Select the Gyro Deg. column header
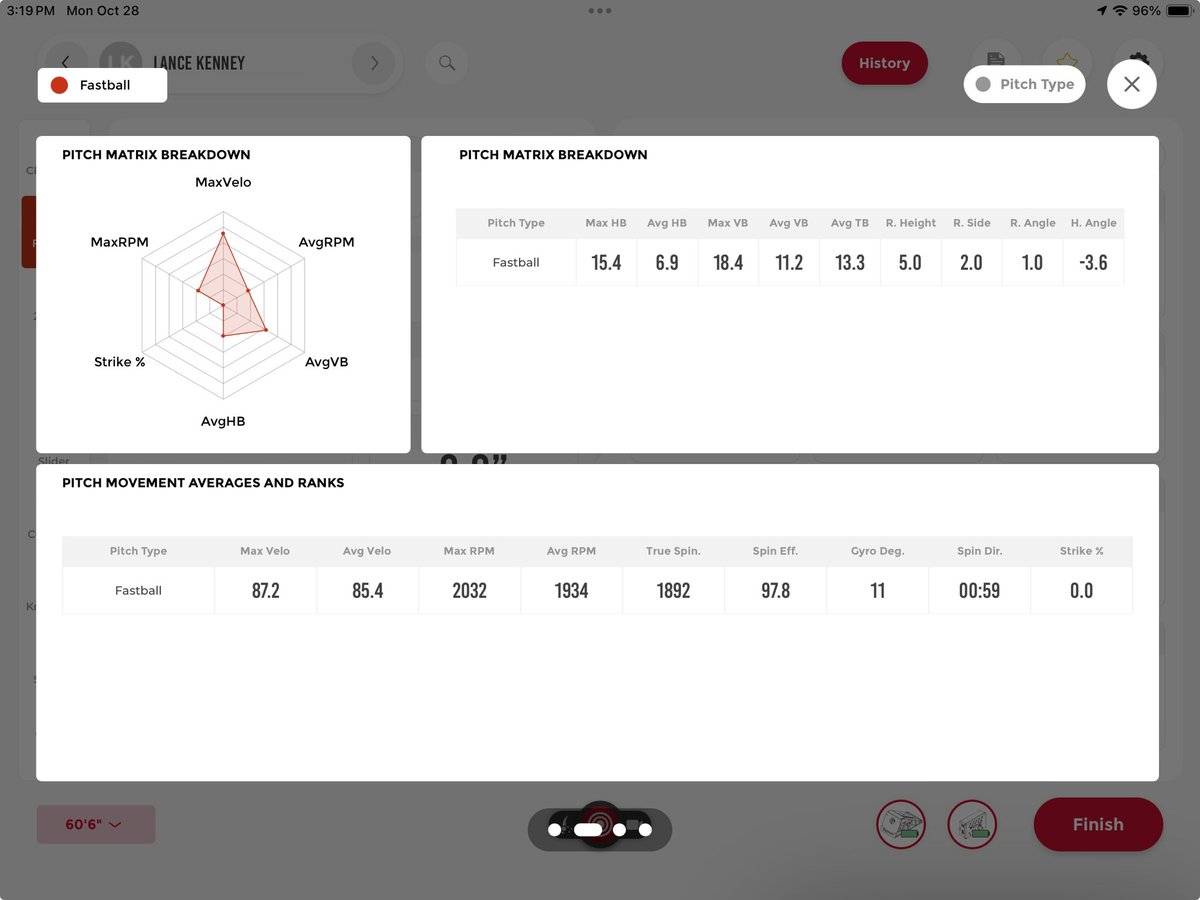Screen dimensions: 1200x900 tap(877, 551)
